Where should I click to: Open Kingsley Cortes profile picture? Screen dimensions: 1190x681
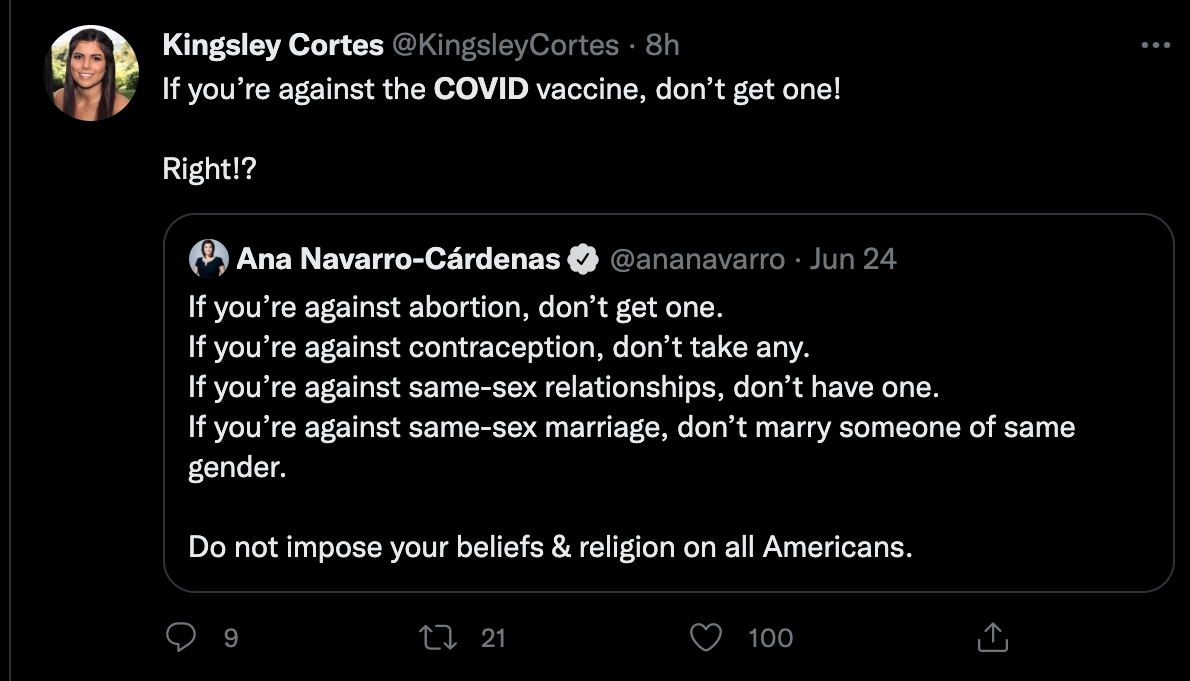pos(93,73)
